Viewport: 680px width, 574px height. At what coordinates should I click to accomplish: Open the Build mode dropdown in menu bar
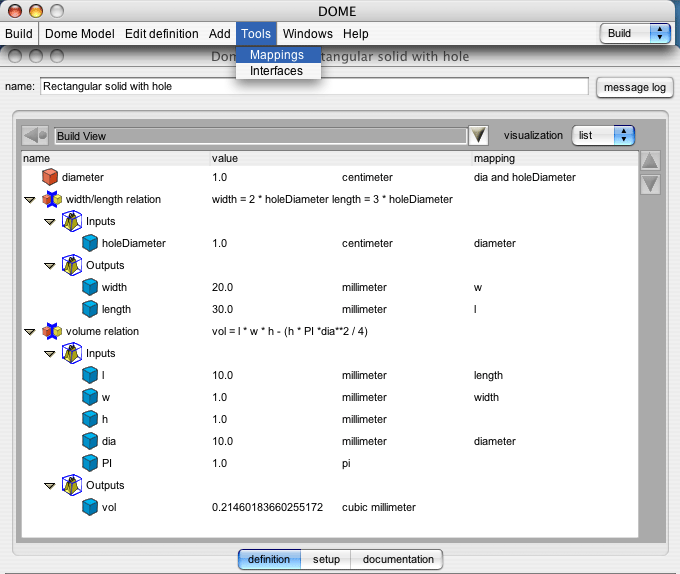click(635, 33)
